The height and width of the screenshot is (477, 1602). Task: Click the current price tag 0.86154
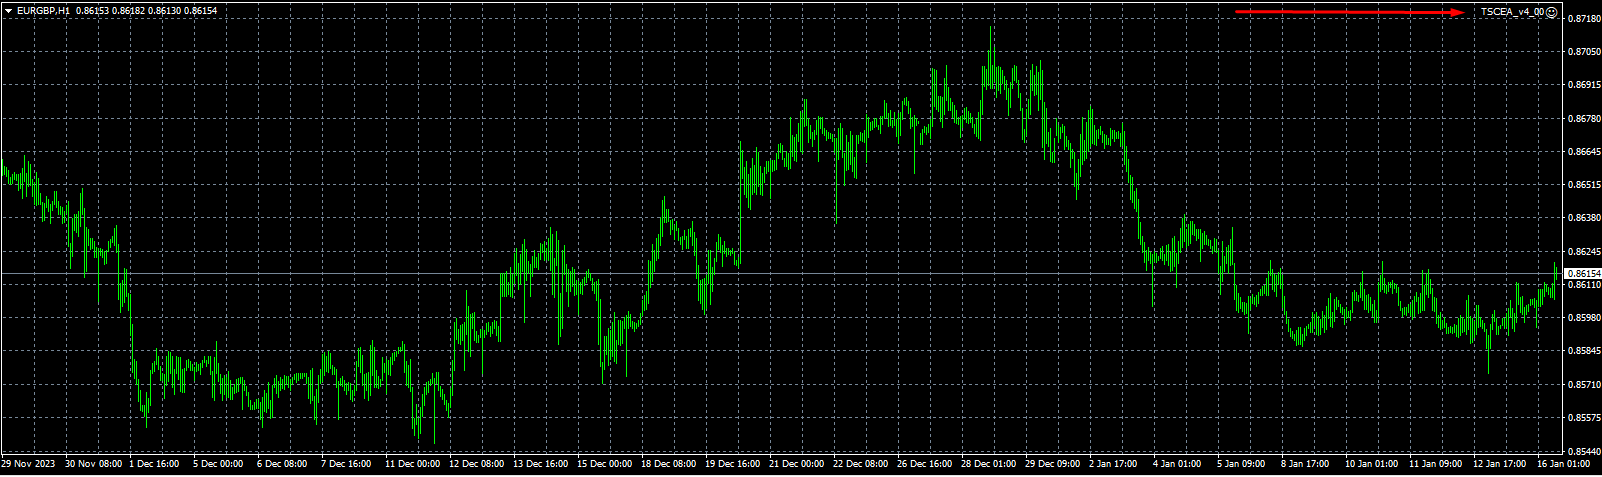pos(1582,273)
